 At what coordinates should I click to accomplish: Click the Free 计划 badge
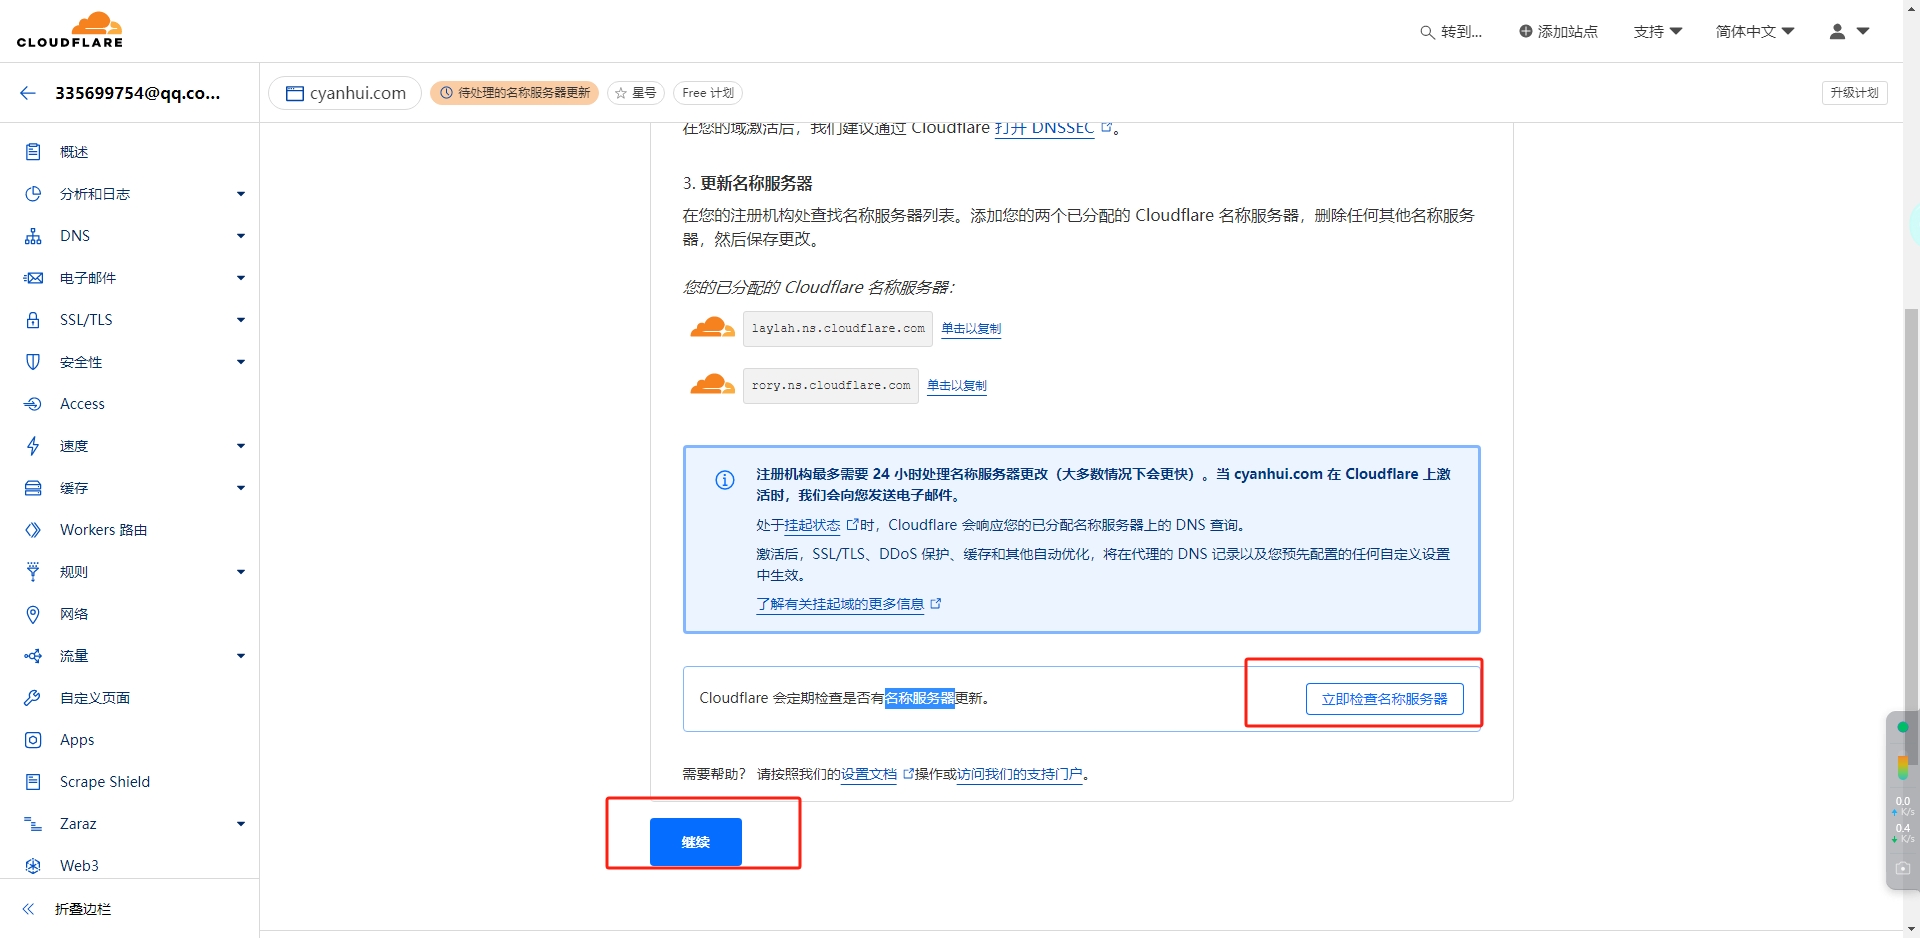pyautogui.click(x=708, y=93)
